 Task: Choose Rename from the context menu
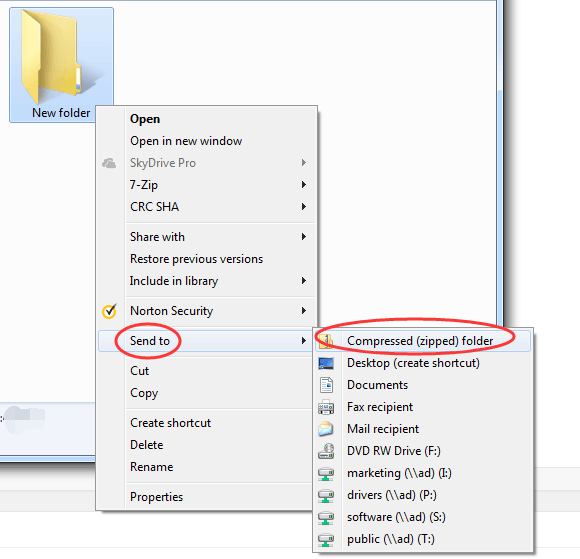[206, 467]
